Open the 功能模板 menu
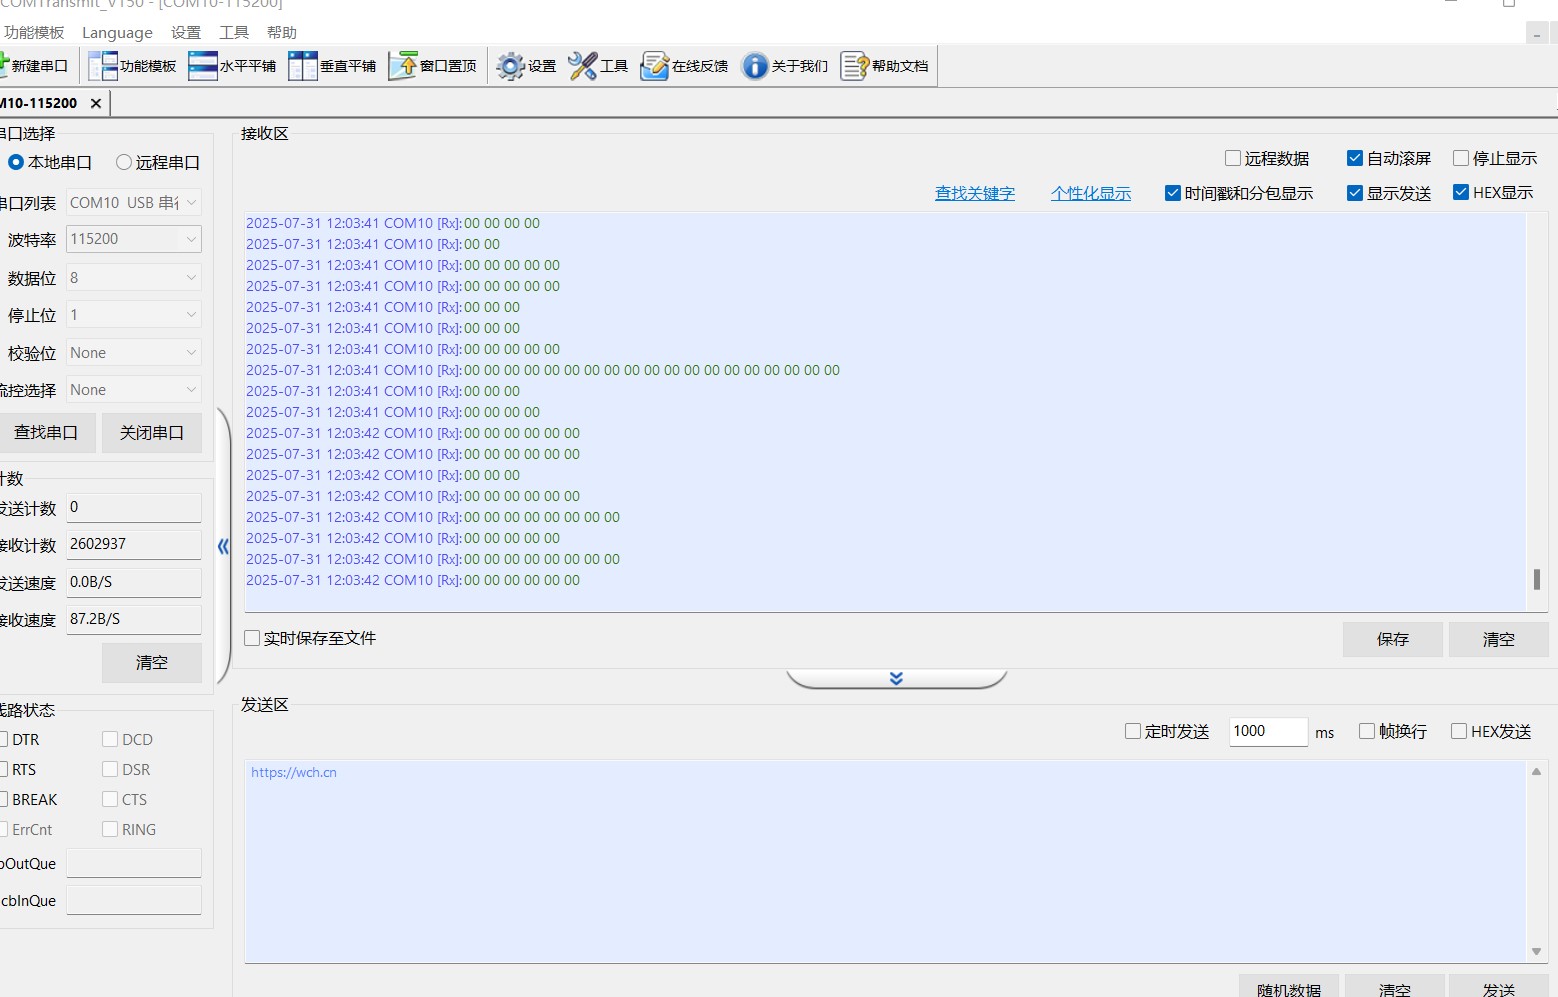This screenshot has width=1558, height=997. pos(34,32)
